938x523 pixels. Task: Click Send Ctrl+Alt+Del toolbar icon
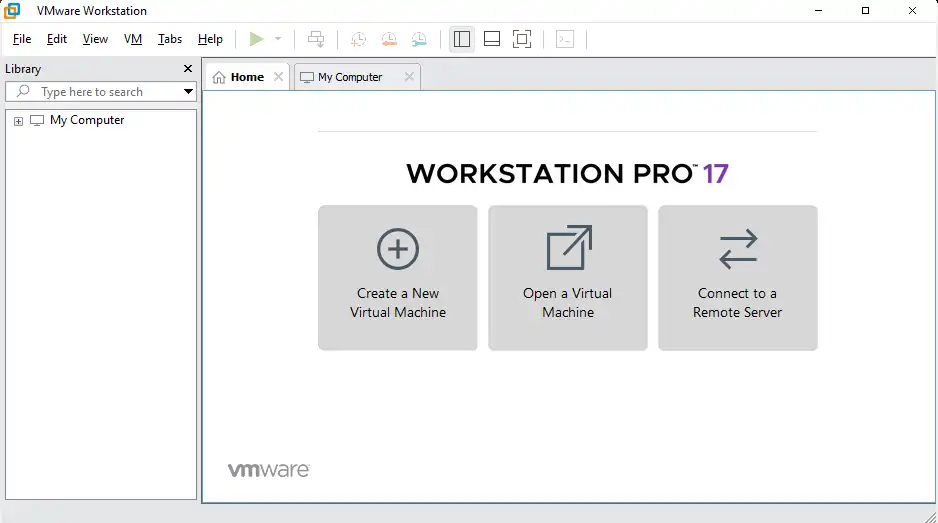[316, 39]
